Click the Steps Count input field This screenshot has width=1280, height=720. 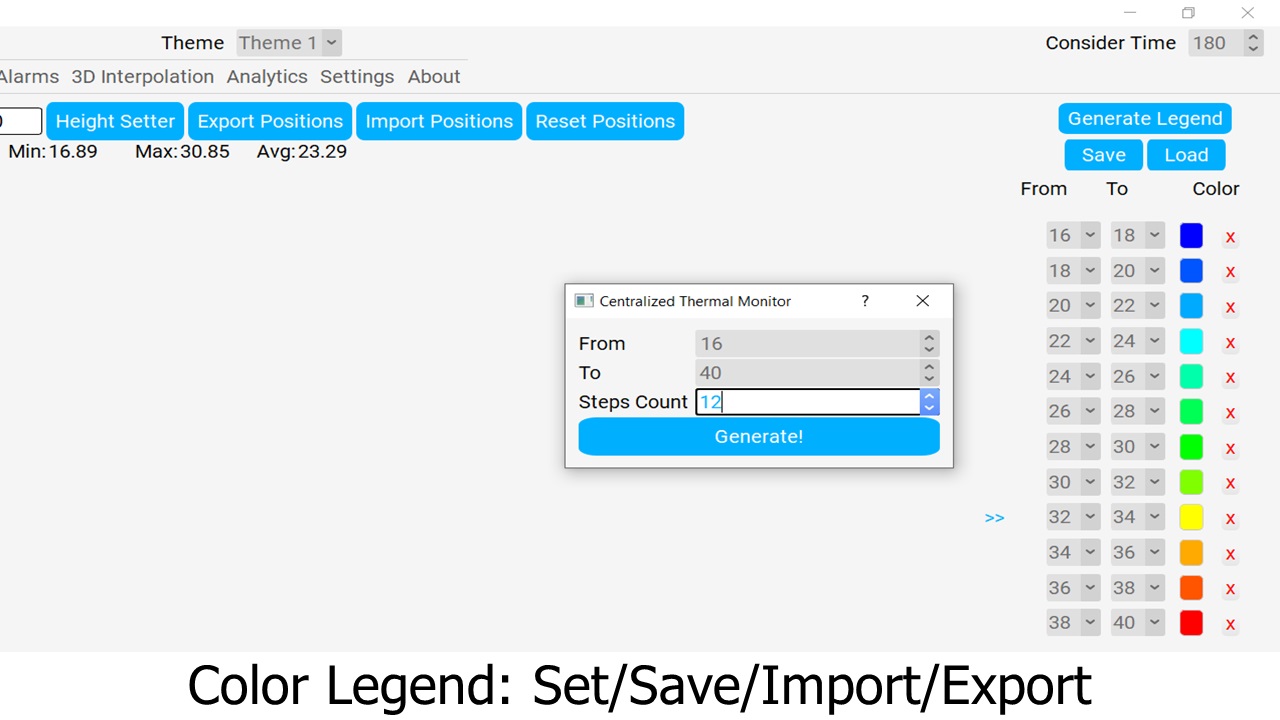[806, 402]
